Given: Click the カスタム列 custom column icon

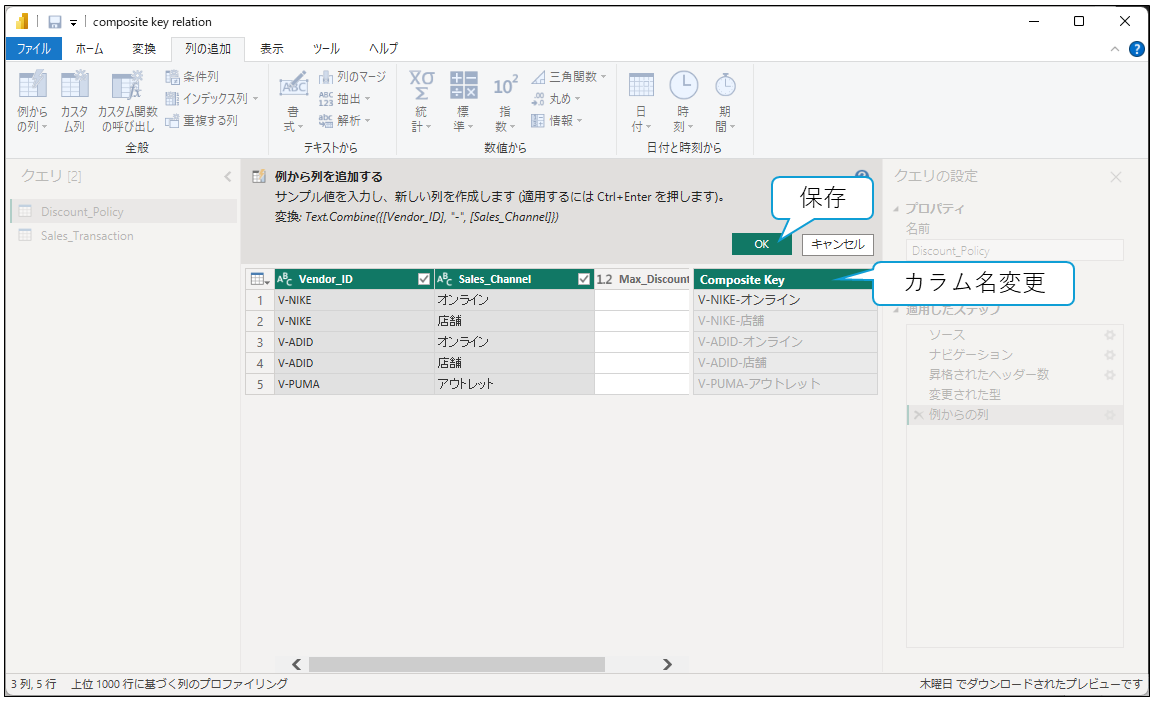Looking at the screenshot, I should click(74, 87).
